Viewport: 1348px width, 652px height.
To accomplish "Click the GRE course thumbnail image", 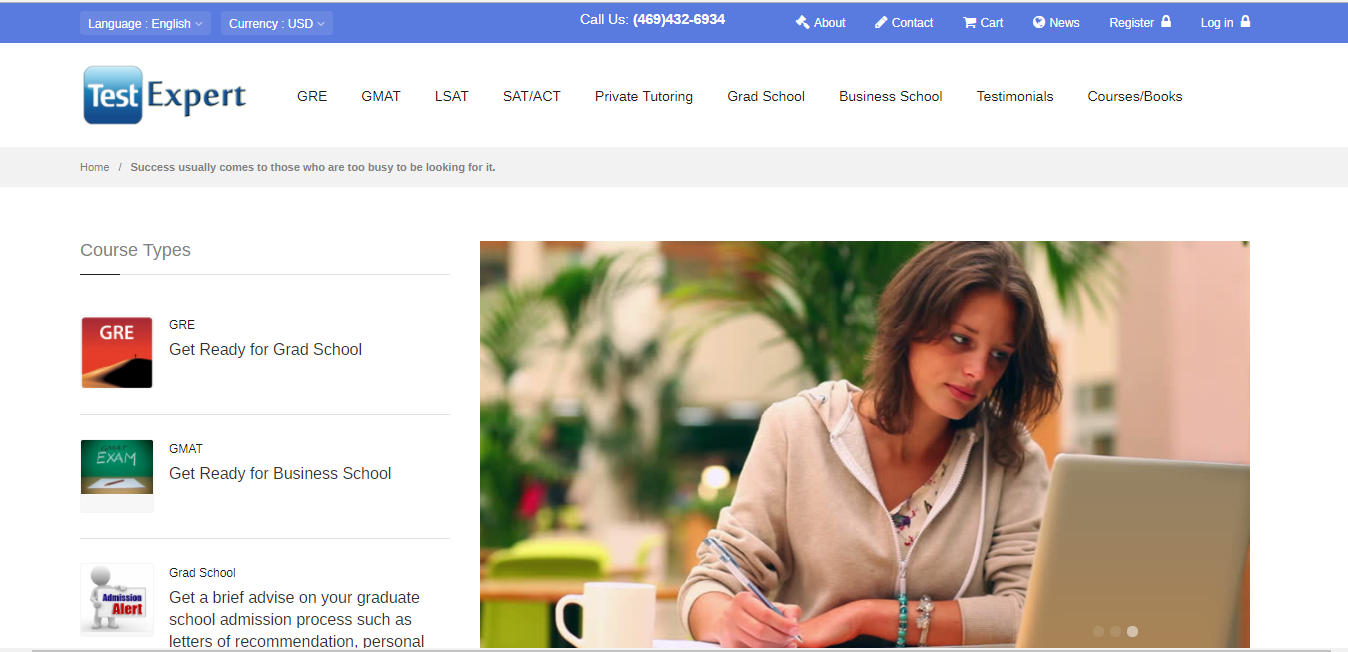I will (117, 352).
